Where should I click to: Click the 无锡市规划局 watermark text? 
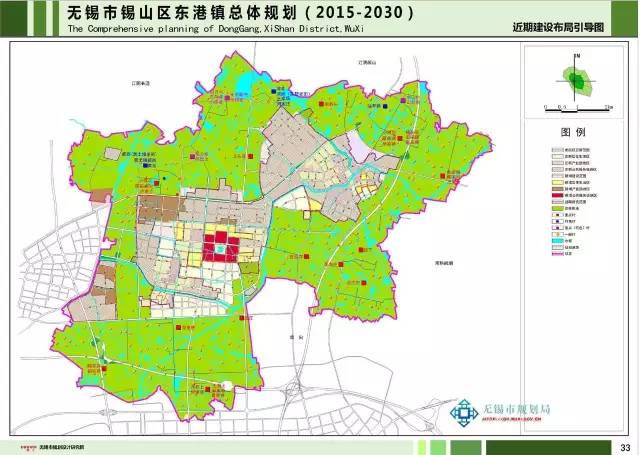(x=518, y=409)
